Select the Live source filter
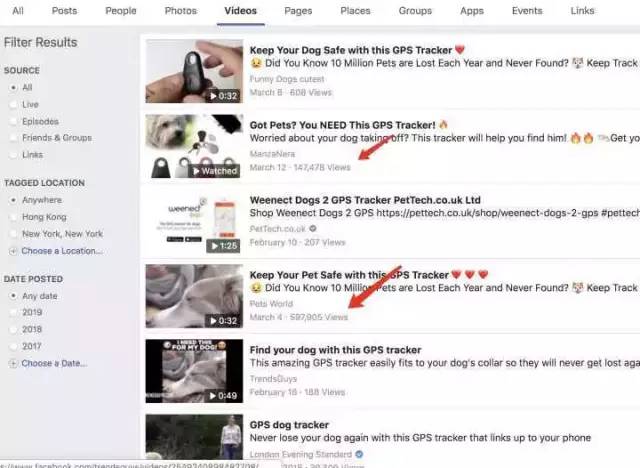Image resolution: width=640 pixels, height=468 pixels. [x=13, y=104]
